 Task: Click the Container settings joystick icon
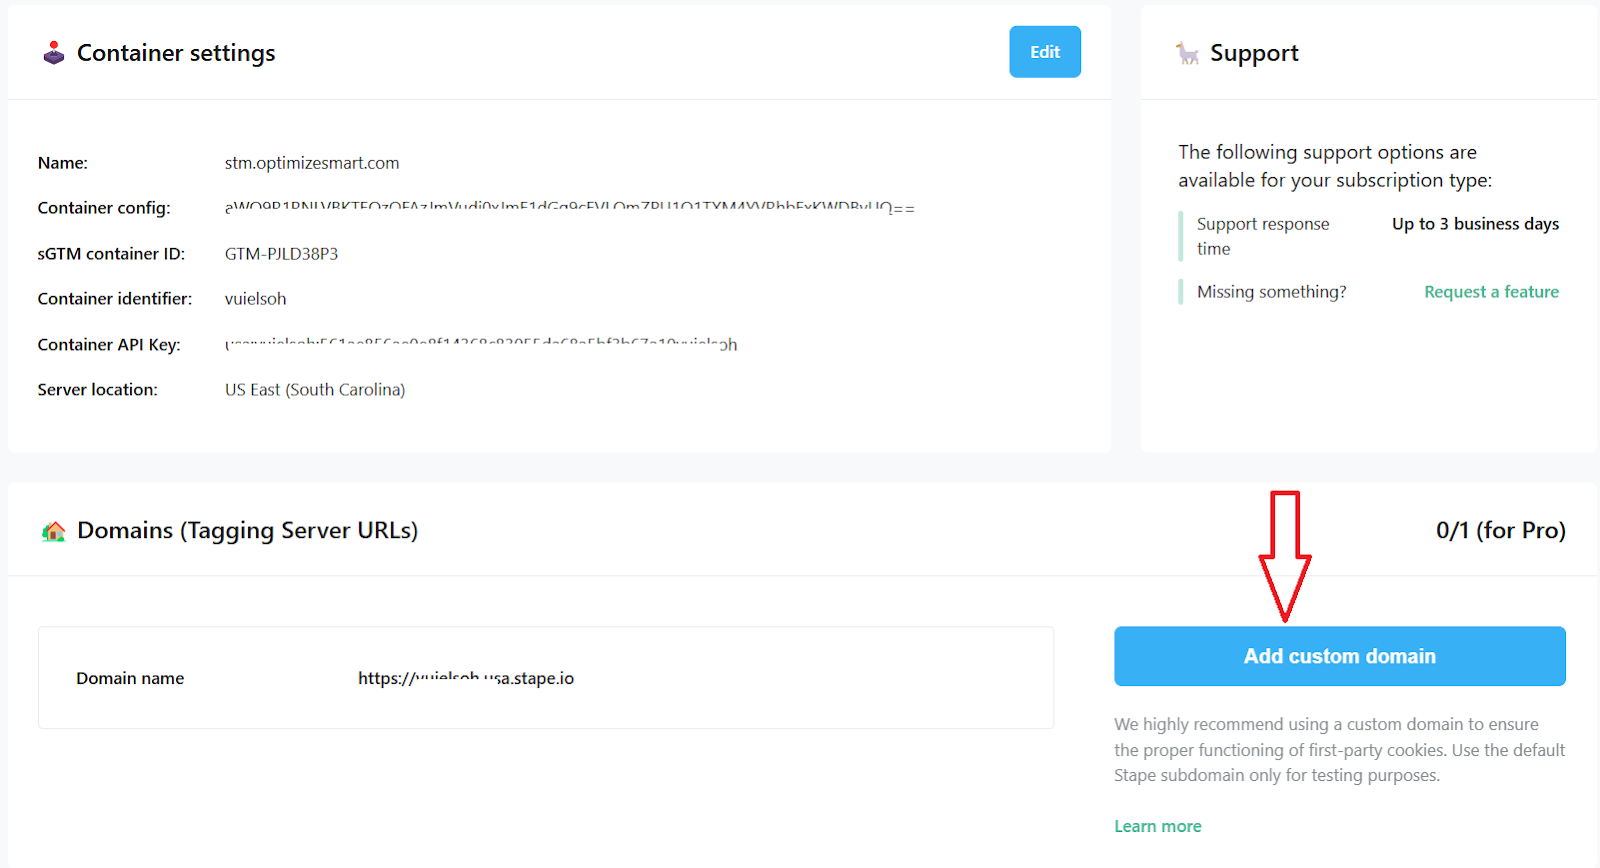[x=54, y=53]
